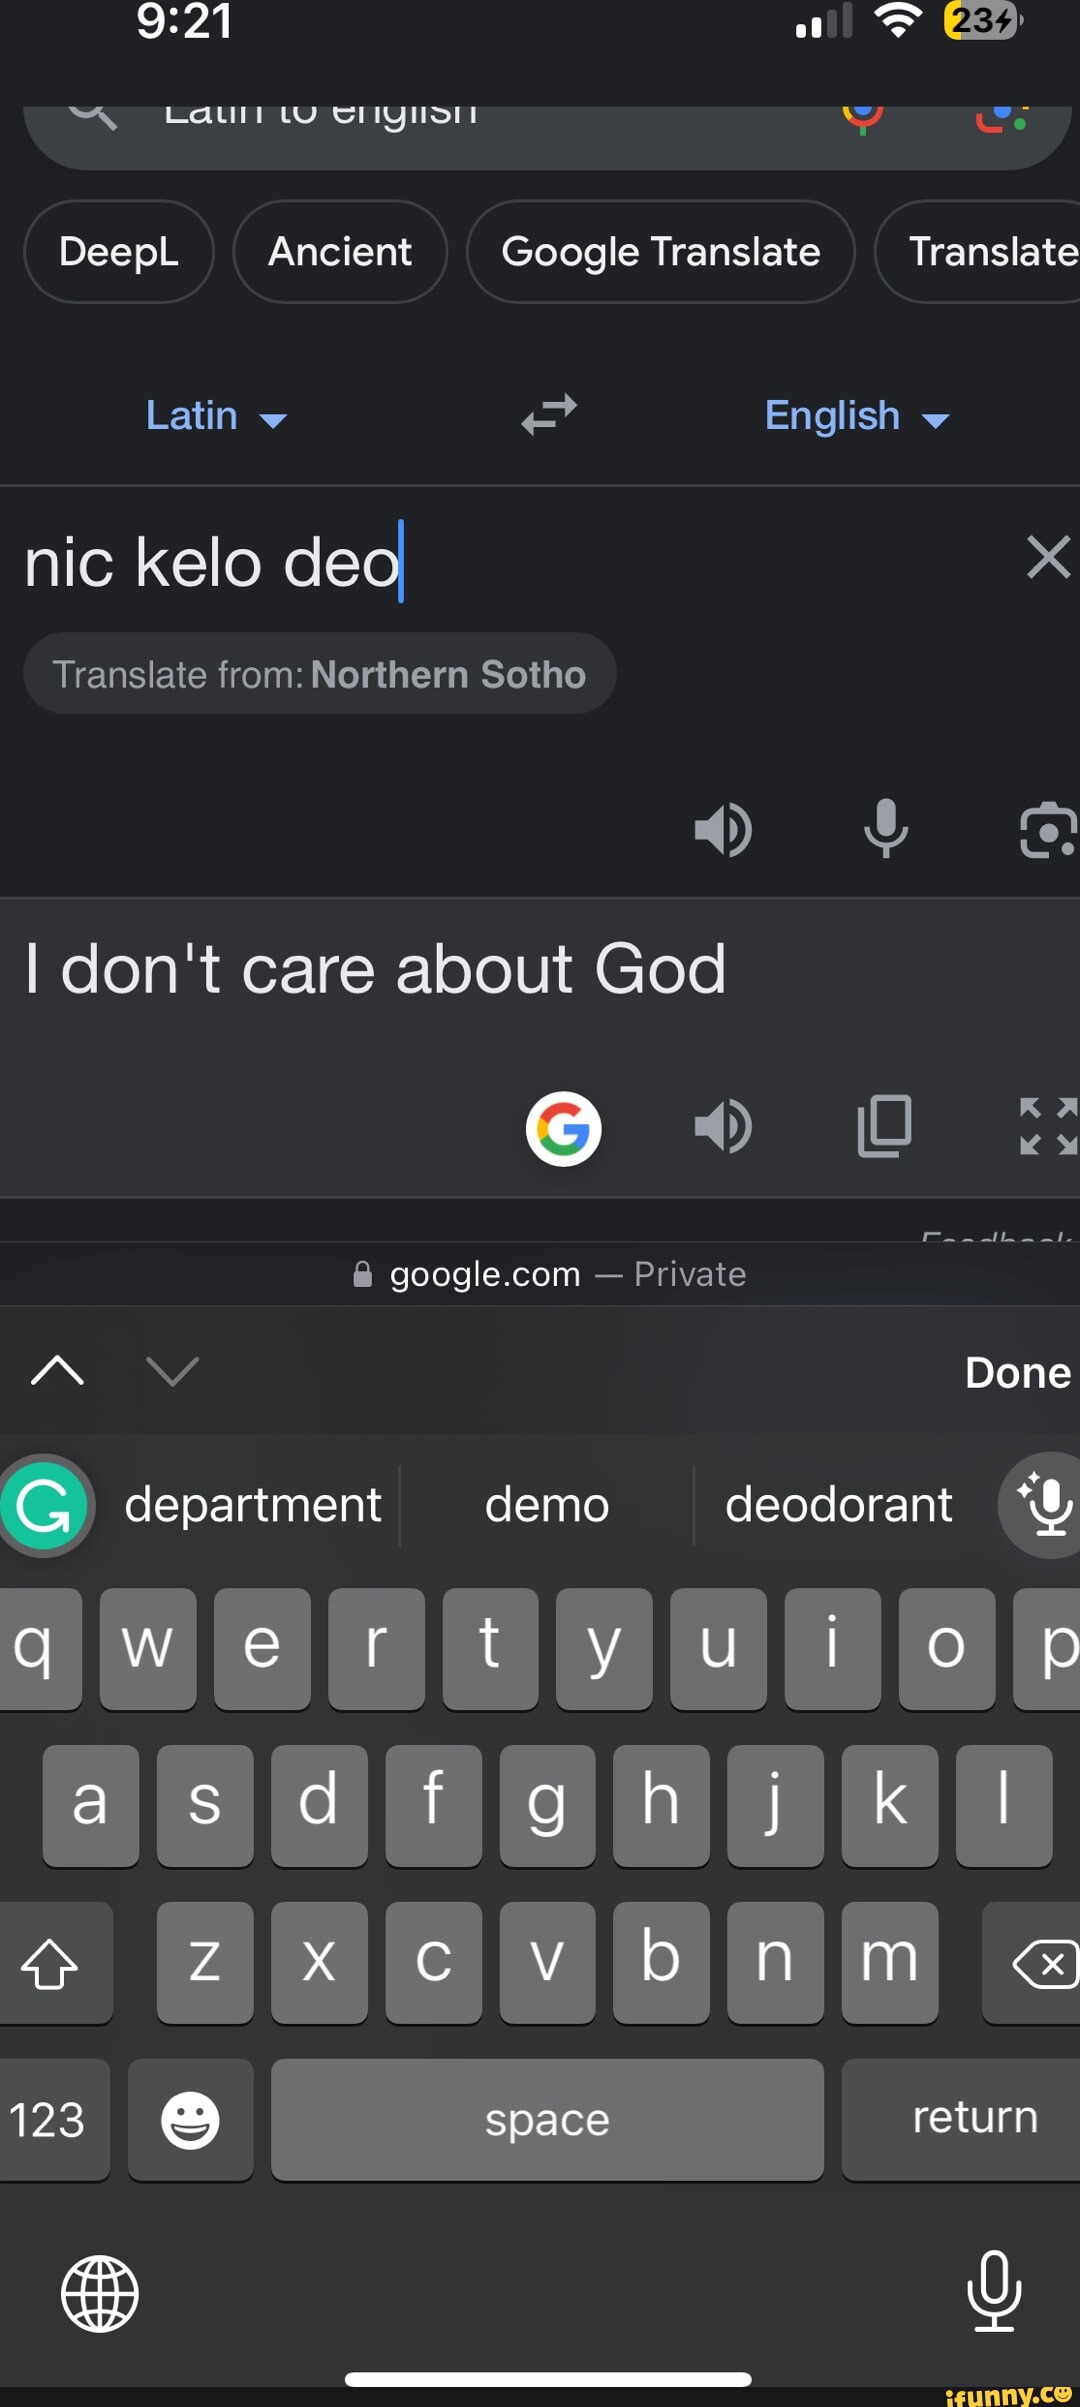
Task: Open the emoji keyboard
Action: [190, 2119]
